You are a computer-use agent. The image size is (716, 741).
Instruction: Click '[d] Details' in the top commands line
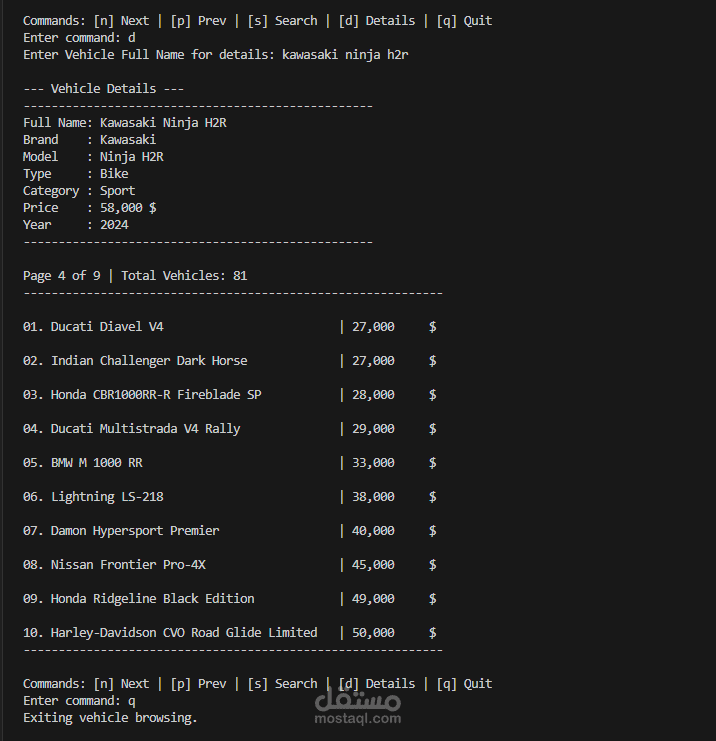click(377, 21)
